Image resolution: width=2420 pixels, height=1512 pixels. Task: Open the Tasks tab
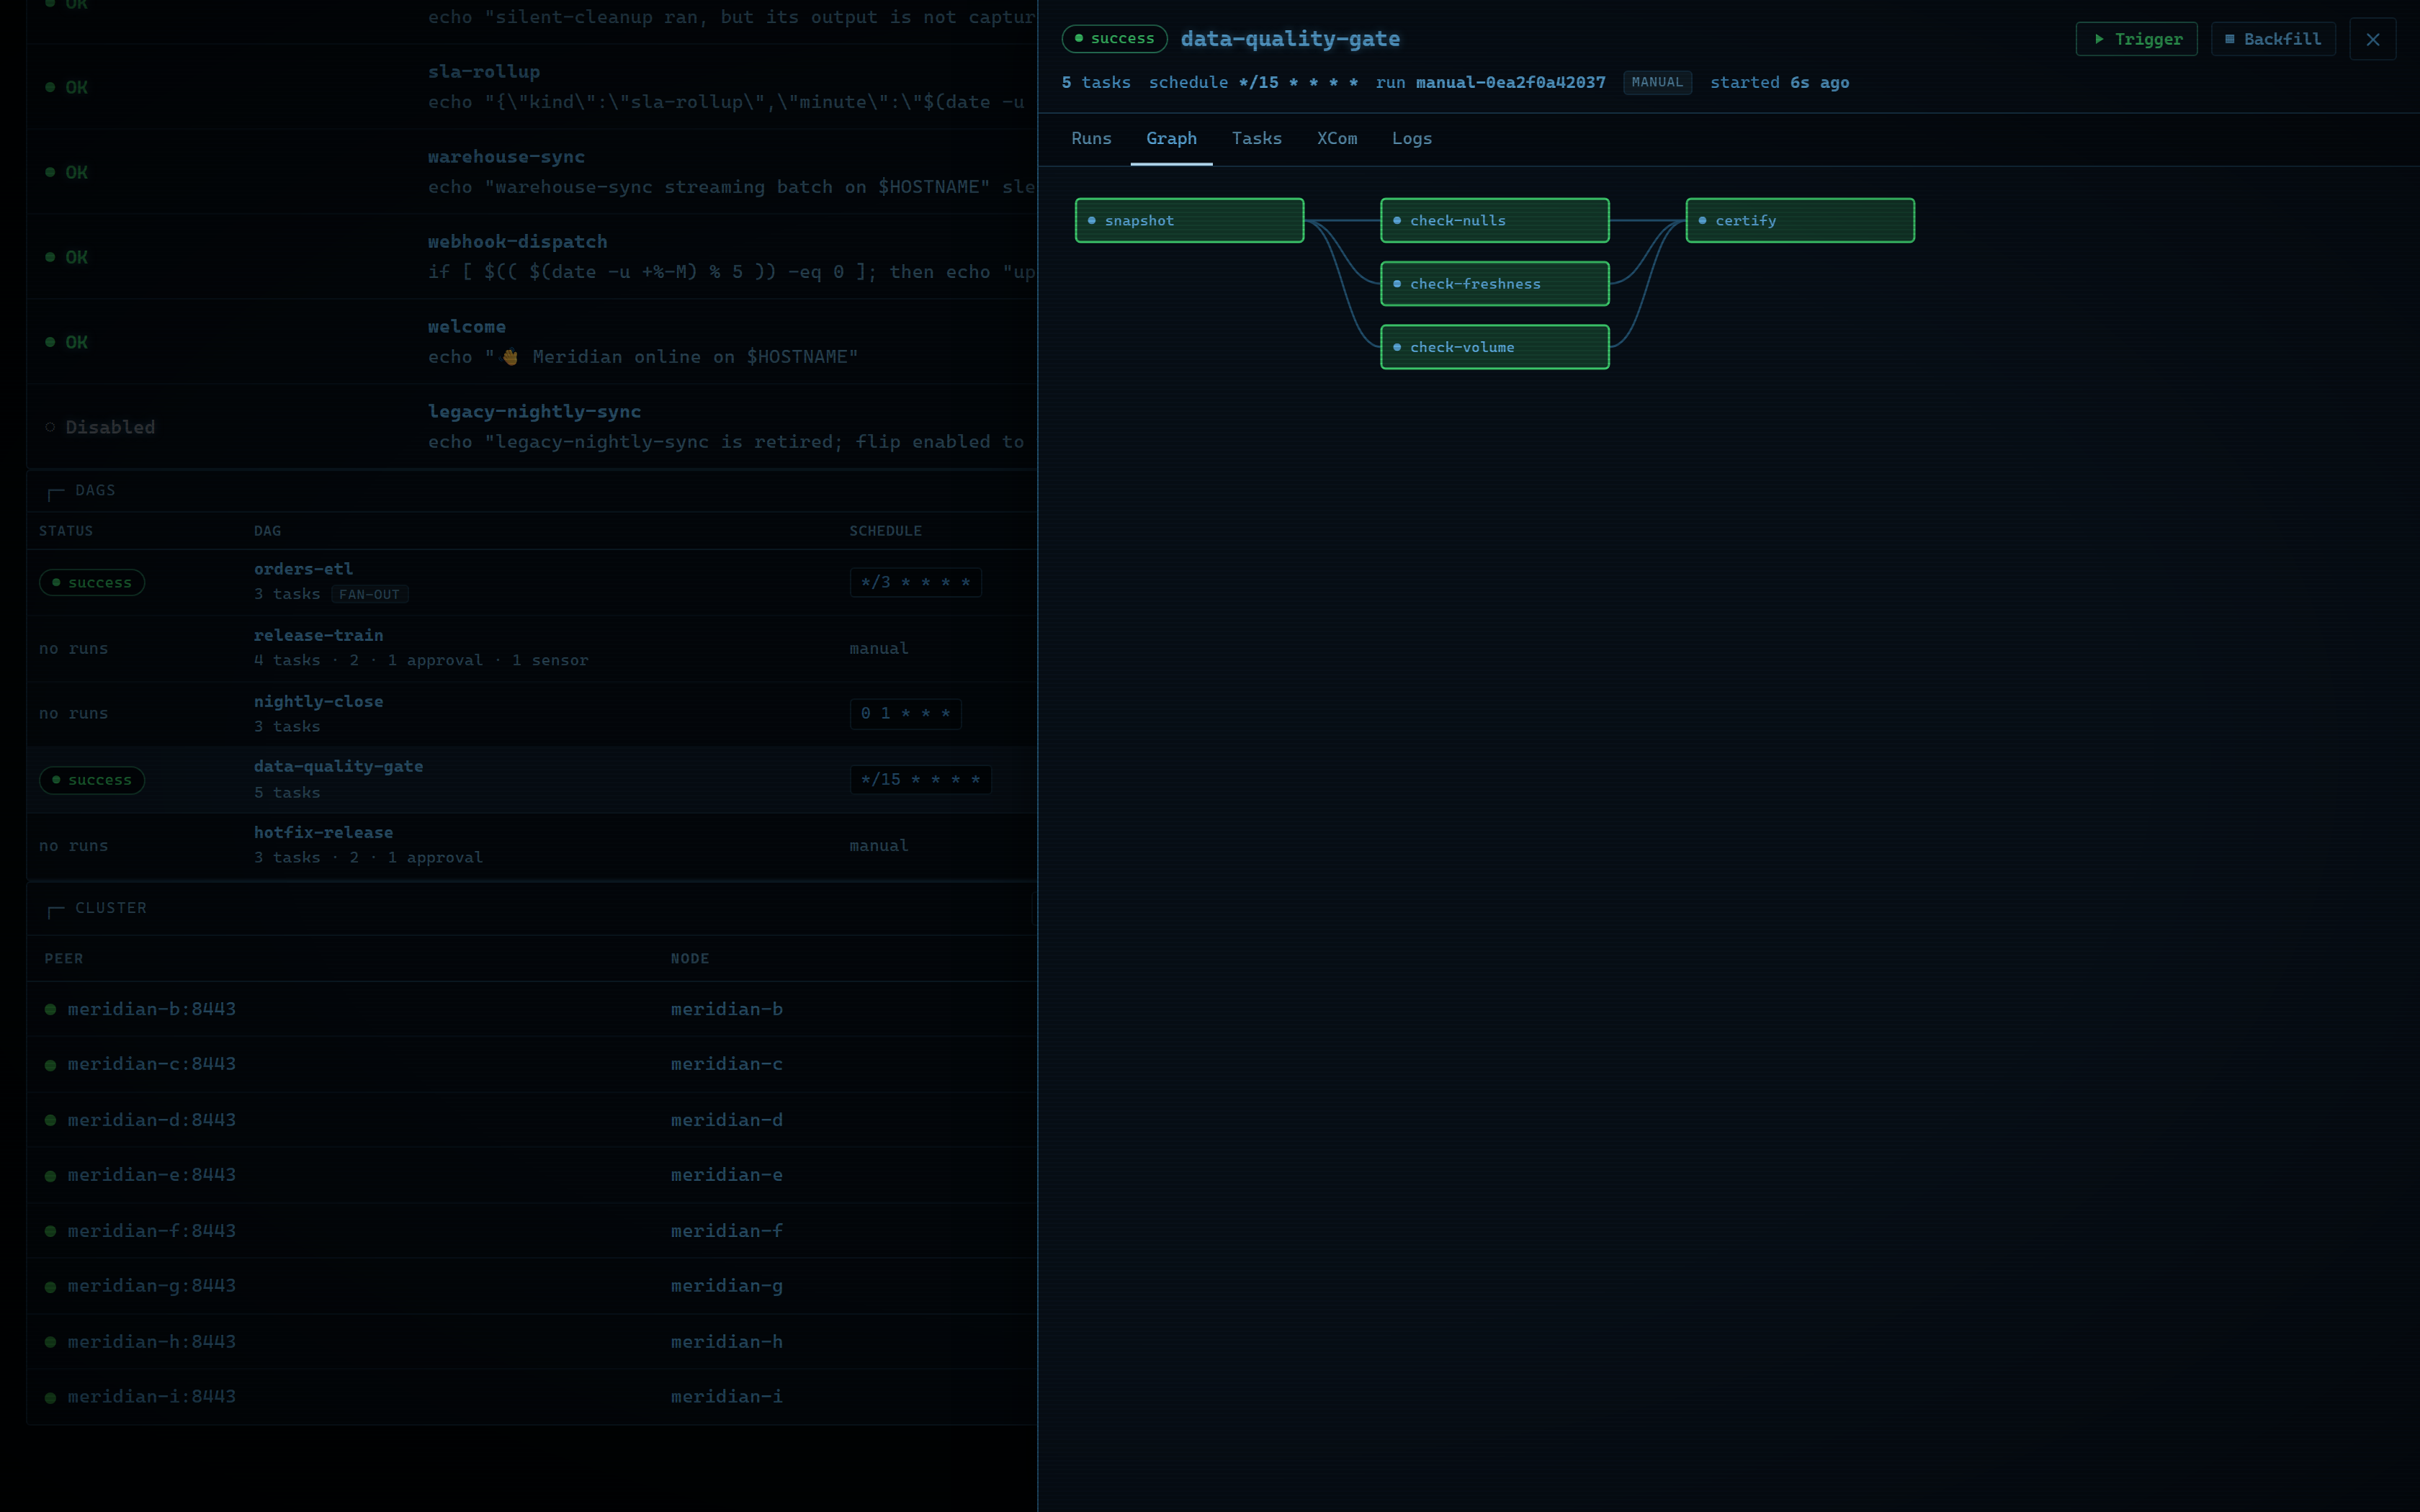(x=1256, y=138)
